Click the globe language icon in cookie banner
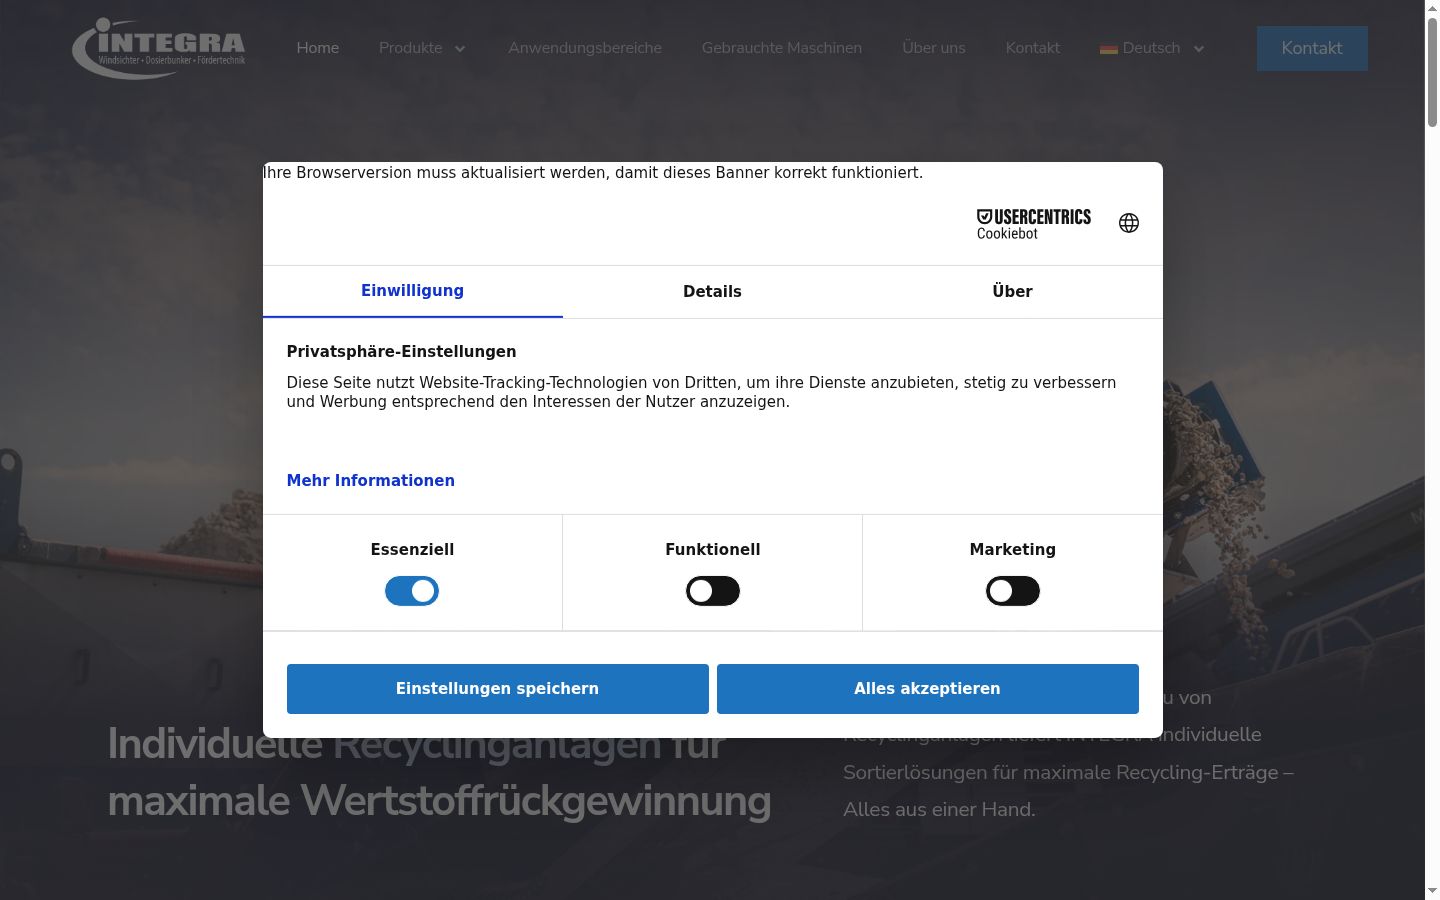This screenshot has width=1440, height=900. coord(1128,223)
